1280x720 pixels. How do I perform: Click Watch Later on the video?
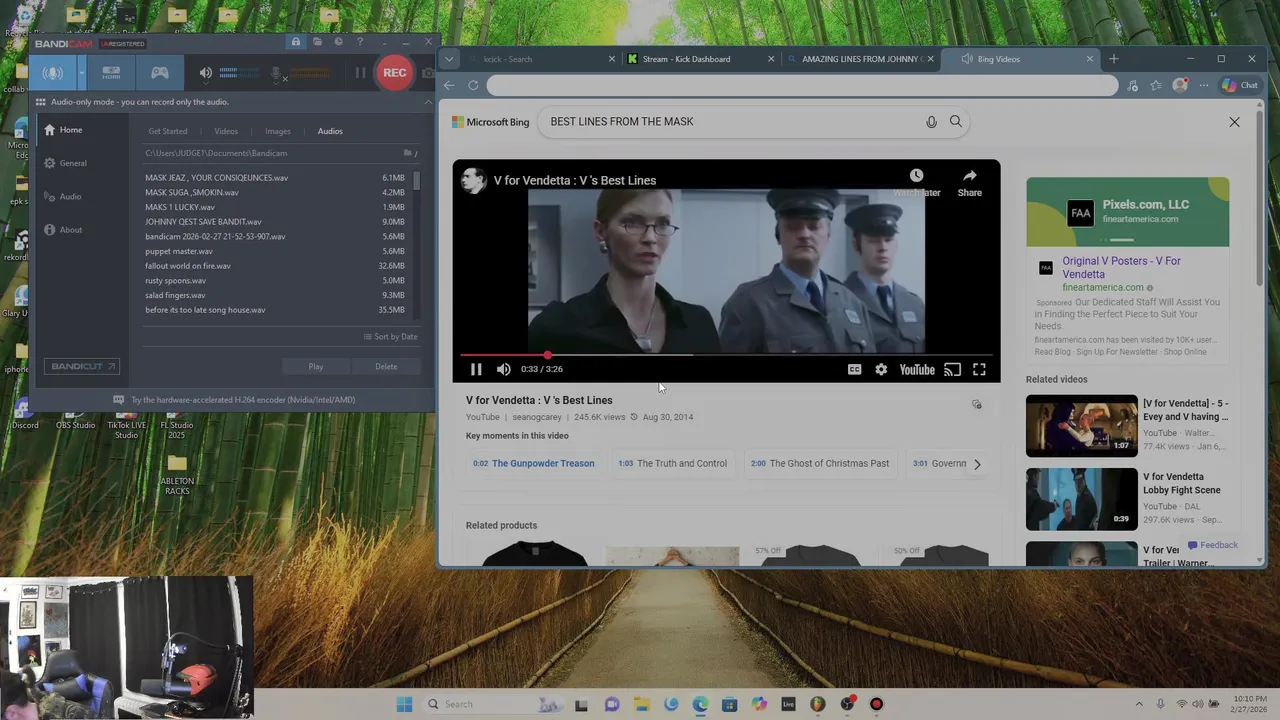click(x=917, y=181)
